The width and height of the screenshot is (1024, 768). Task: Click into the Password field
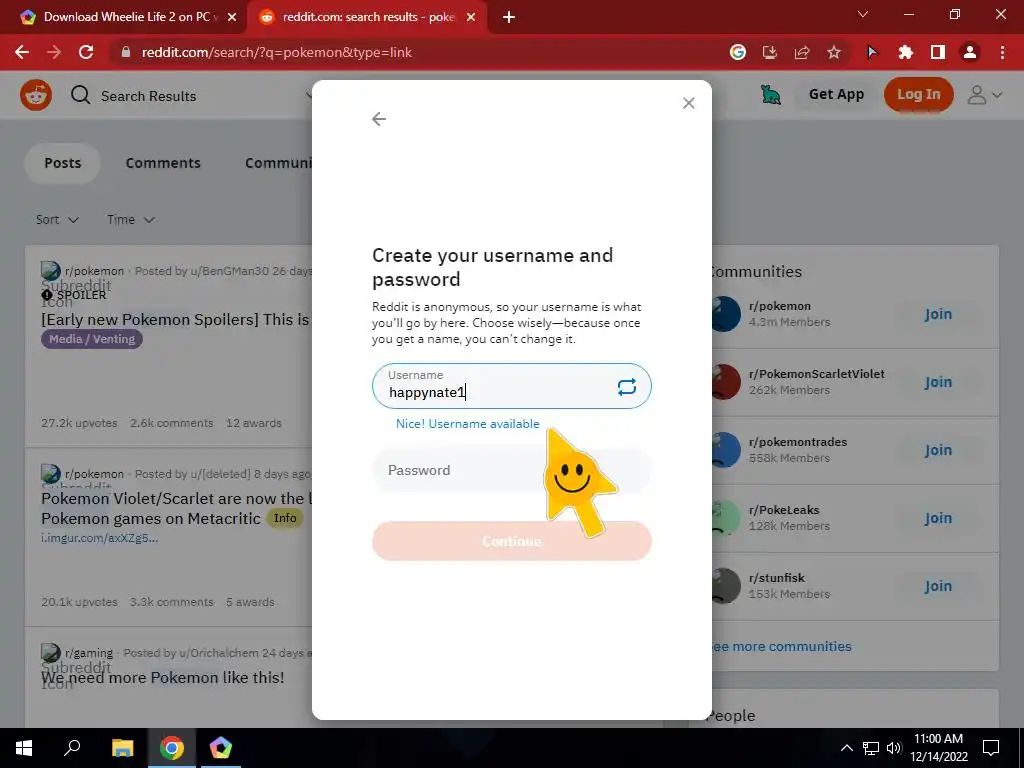click(x=511, y=470)
